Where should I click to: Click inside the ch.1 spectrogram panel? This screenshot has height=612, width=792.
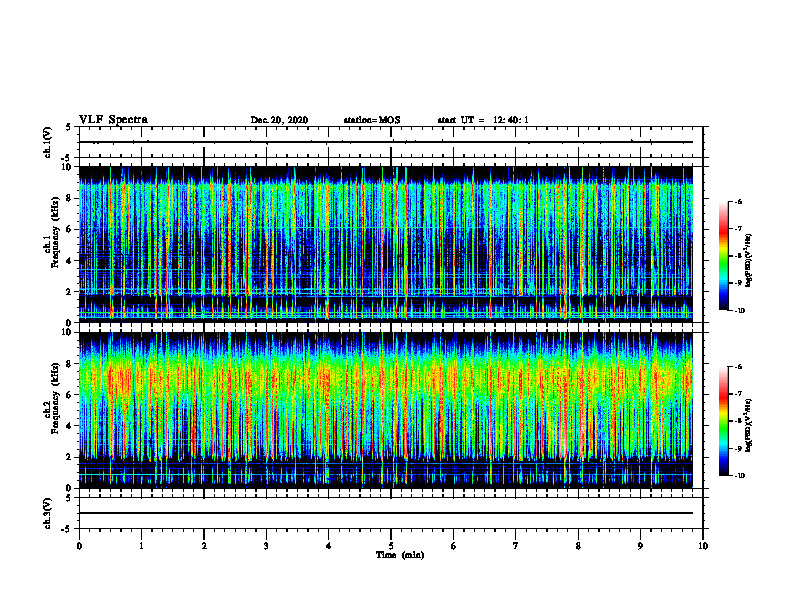(386, 244)
